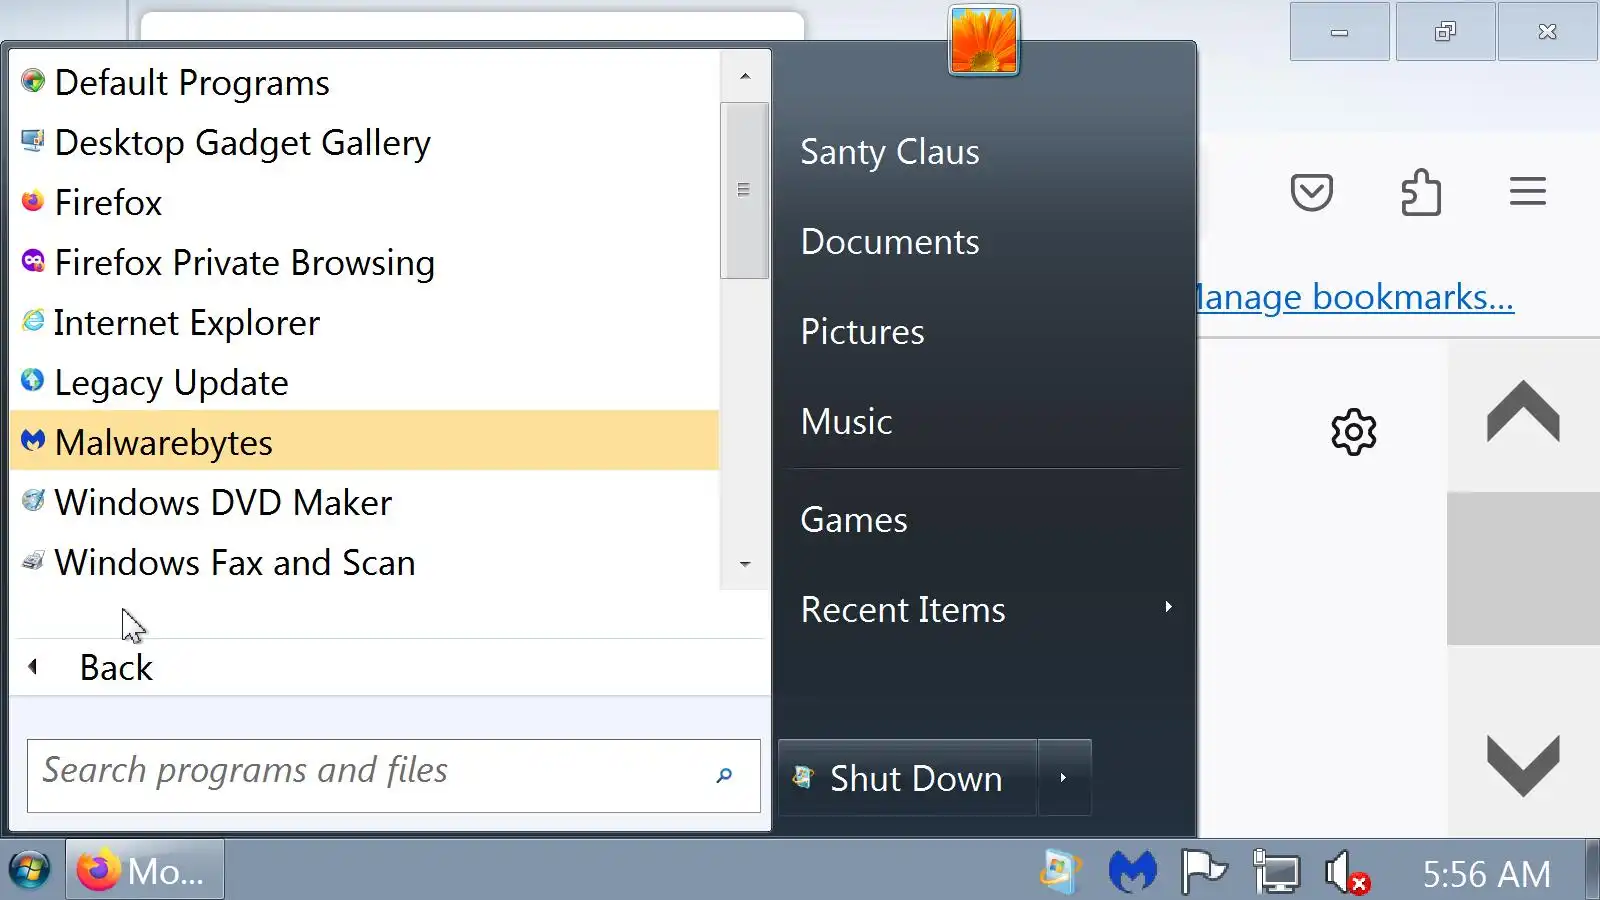Click the gear settings icon in Firefox
The height and width of the screenshot is (900, 1600).
pos(1354,432)
